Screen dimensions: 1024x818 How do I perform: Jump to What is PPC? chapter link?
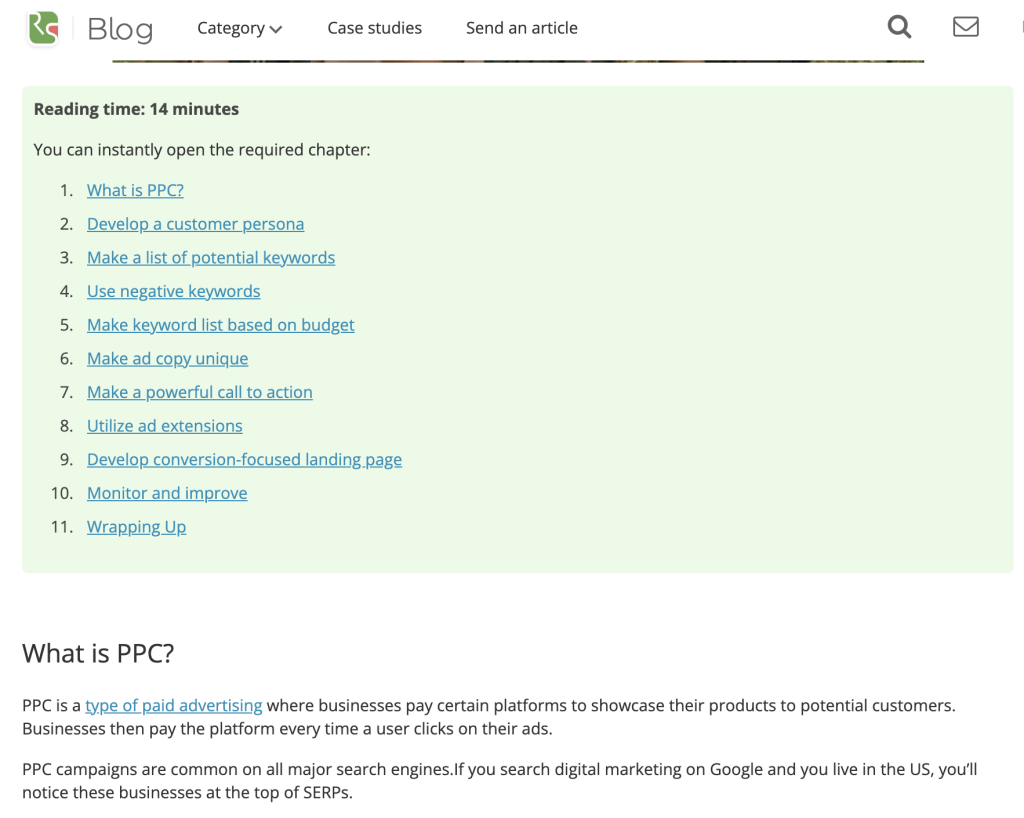click(x=135, y=190)
